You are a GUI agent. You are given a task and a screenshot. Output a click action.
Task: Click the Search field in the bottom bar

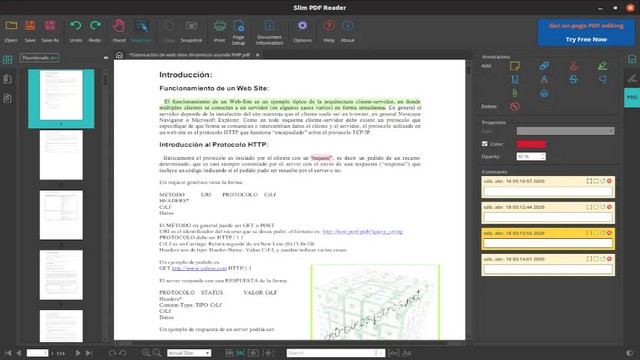(336, 353)
